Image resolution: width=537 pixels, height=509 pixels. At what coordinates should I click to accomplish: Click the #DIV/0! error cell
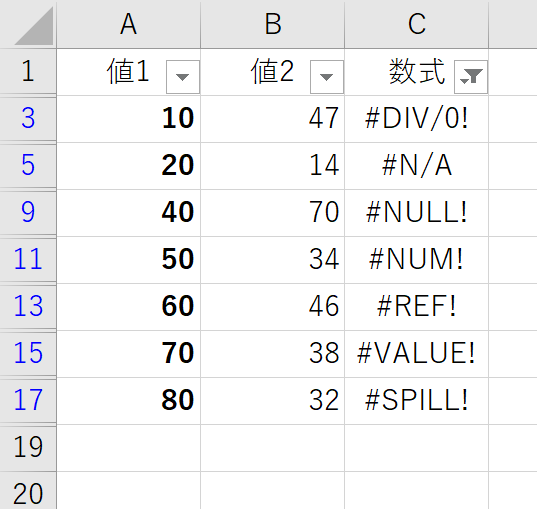point(416,119)
